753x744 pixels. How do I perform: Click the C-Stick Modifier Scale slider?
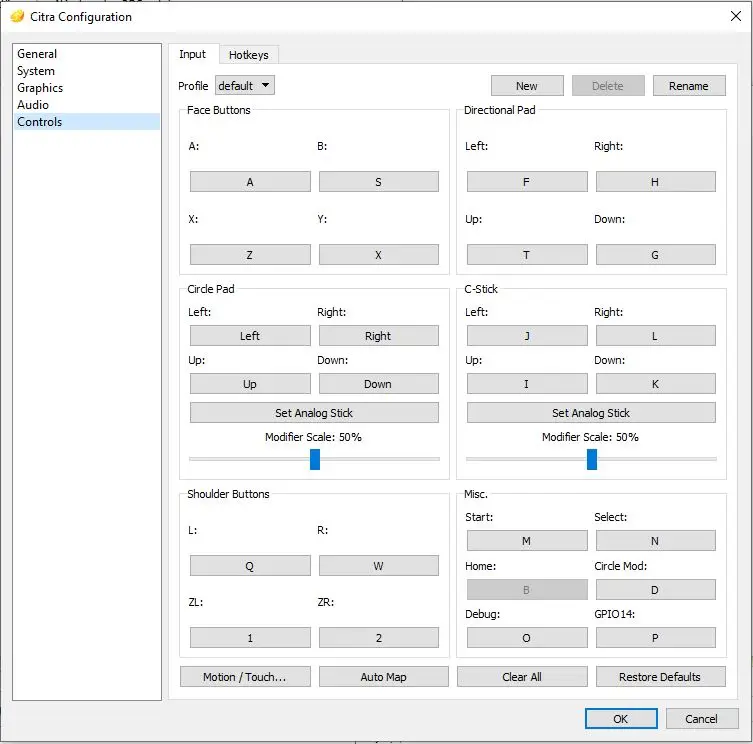[592, 459]
